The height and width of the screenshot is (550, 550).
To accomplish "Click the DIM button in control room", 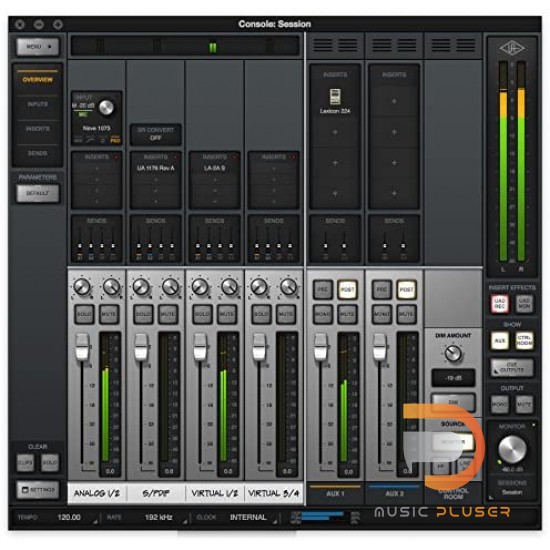I will coord(453,402).
